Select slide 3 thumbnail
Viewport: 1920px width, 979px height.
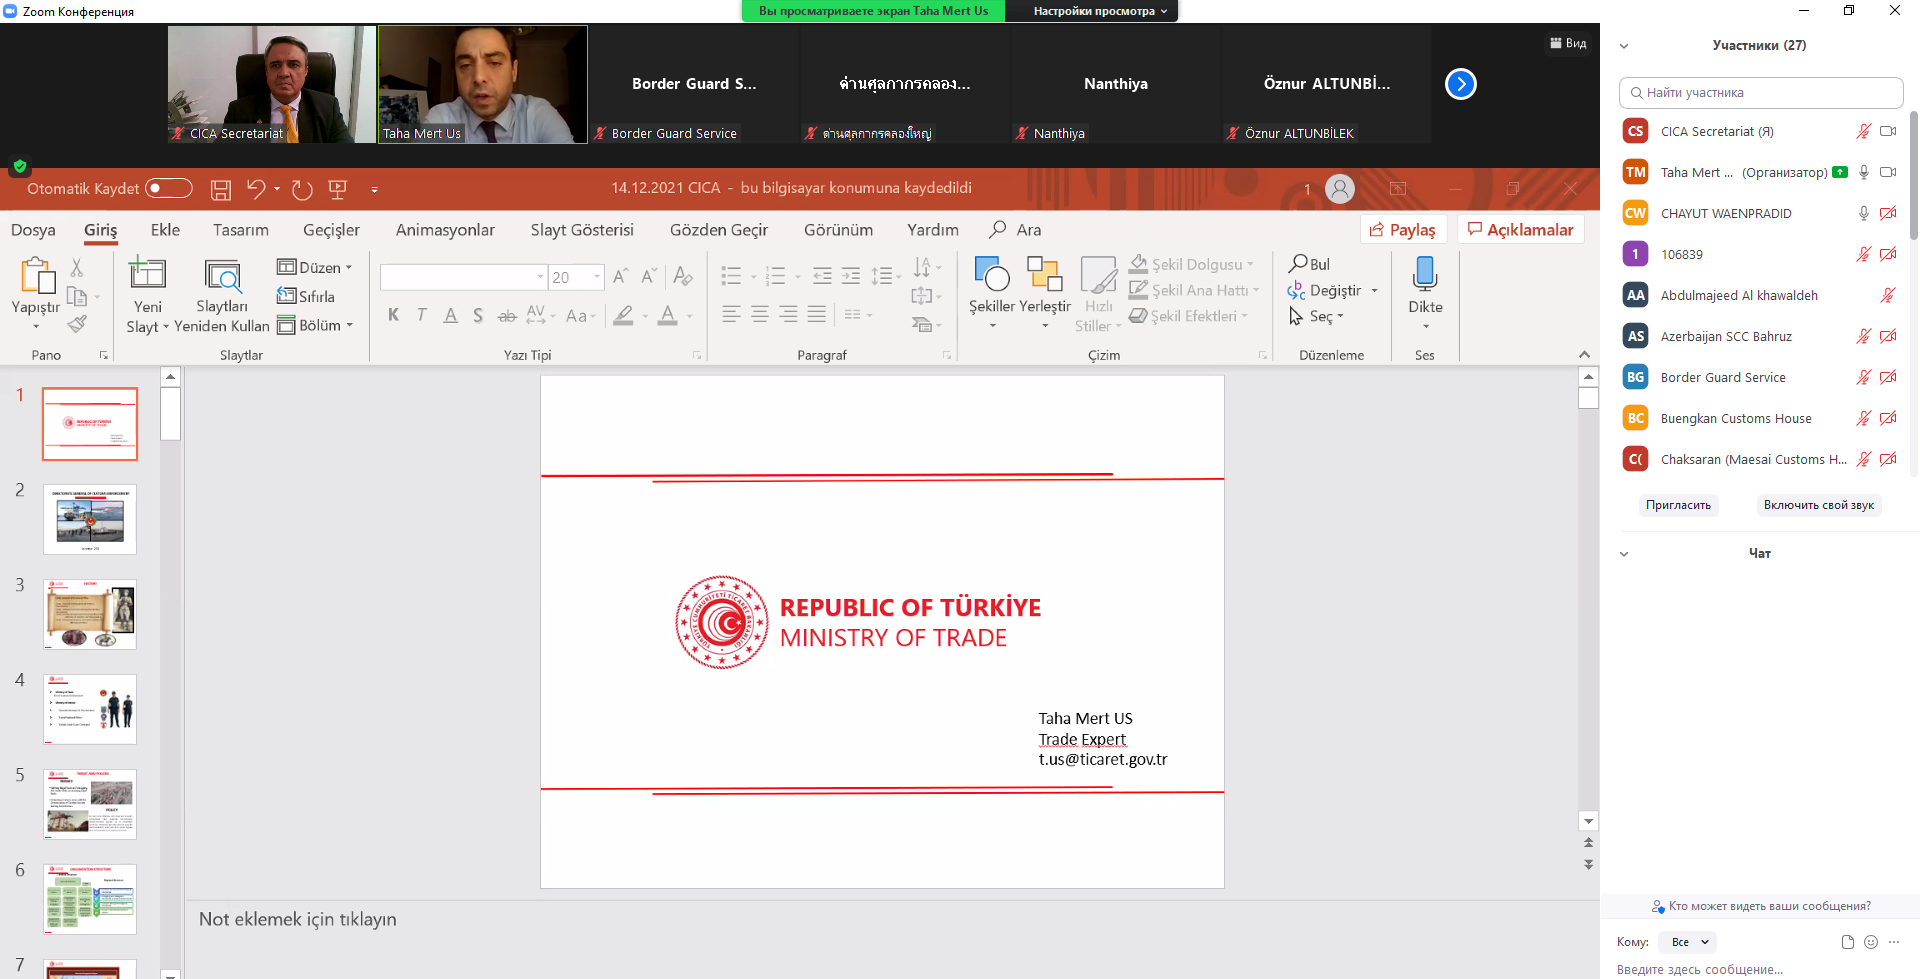pyautogui.click(x=90, y=614)
